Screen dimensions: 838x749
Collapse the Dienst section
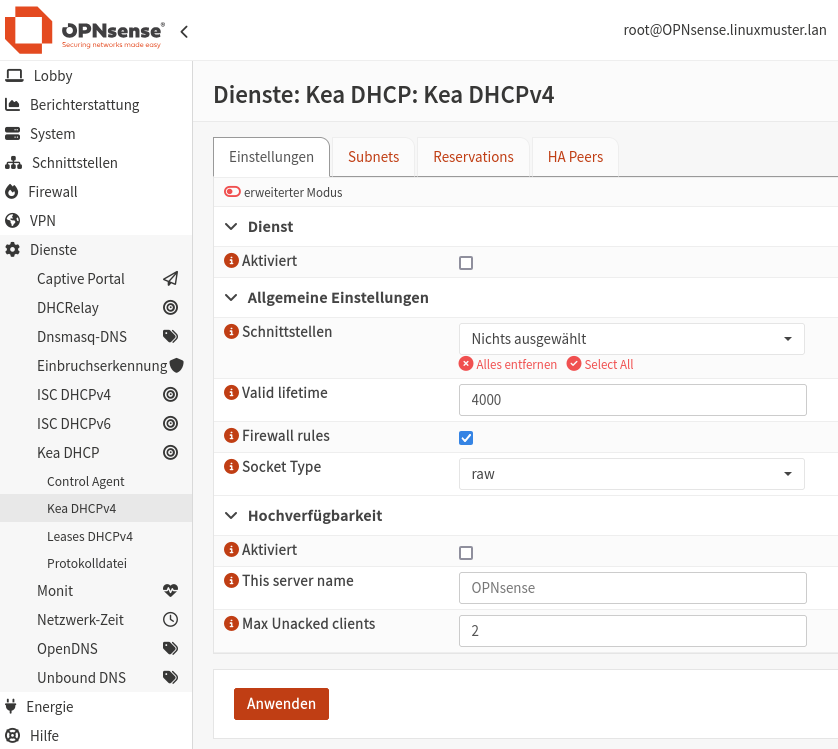pyautogui.click(x=231, y=227)
